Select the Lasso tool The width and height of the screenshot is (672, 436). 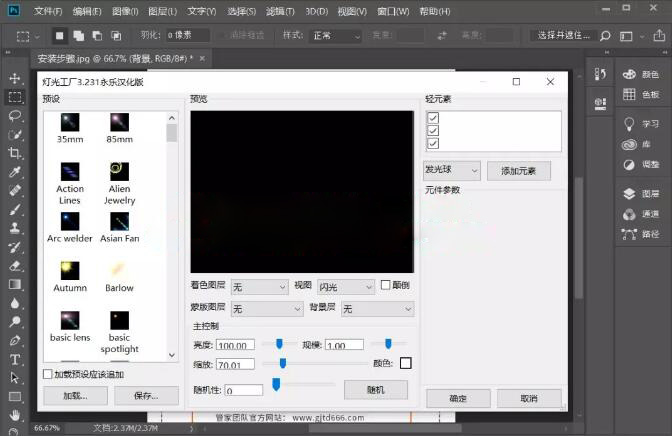(15, 116)
